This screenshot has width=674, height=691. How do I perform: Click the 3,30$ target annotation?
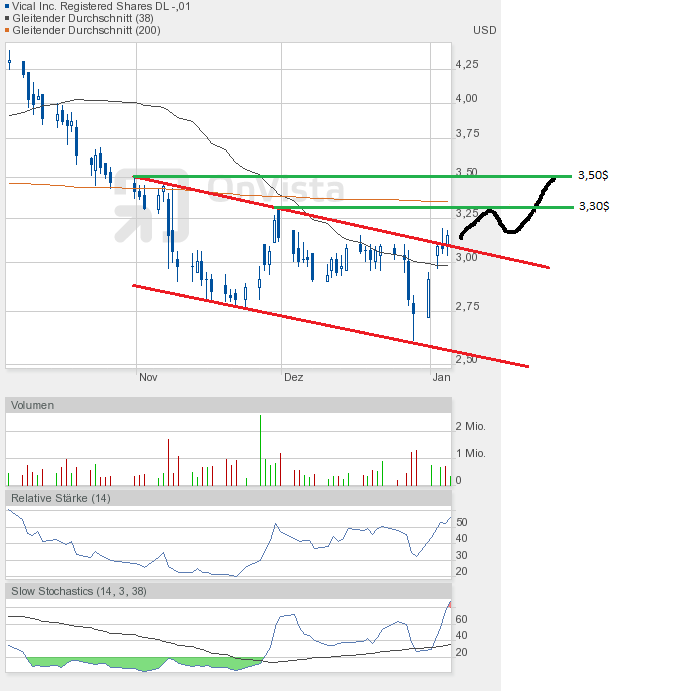(x=594, y=206)
